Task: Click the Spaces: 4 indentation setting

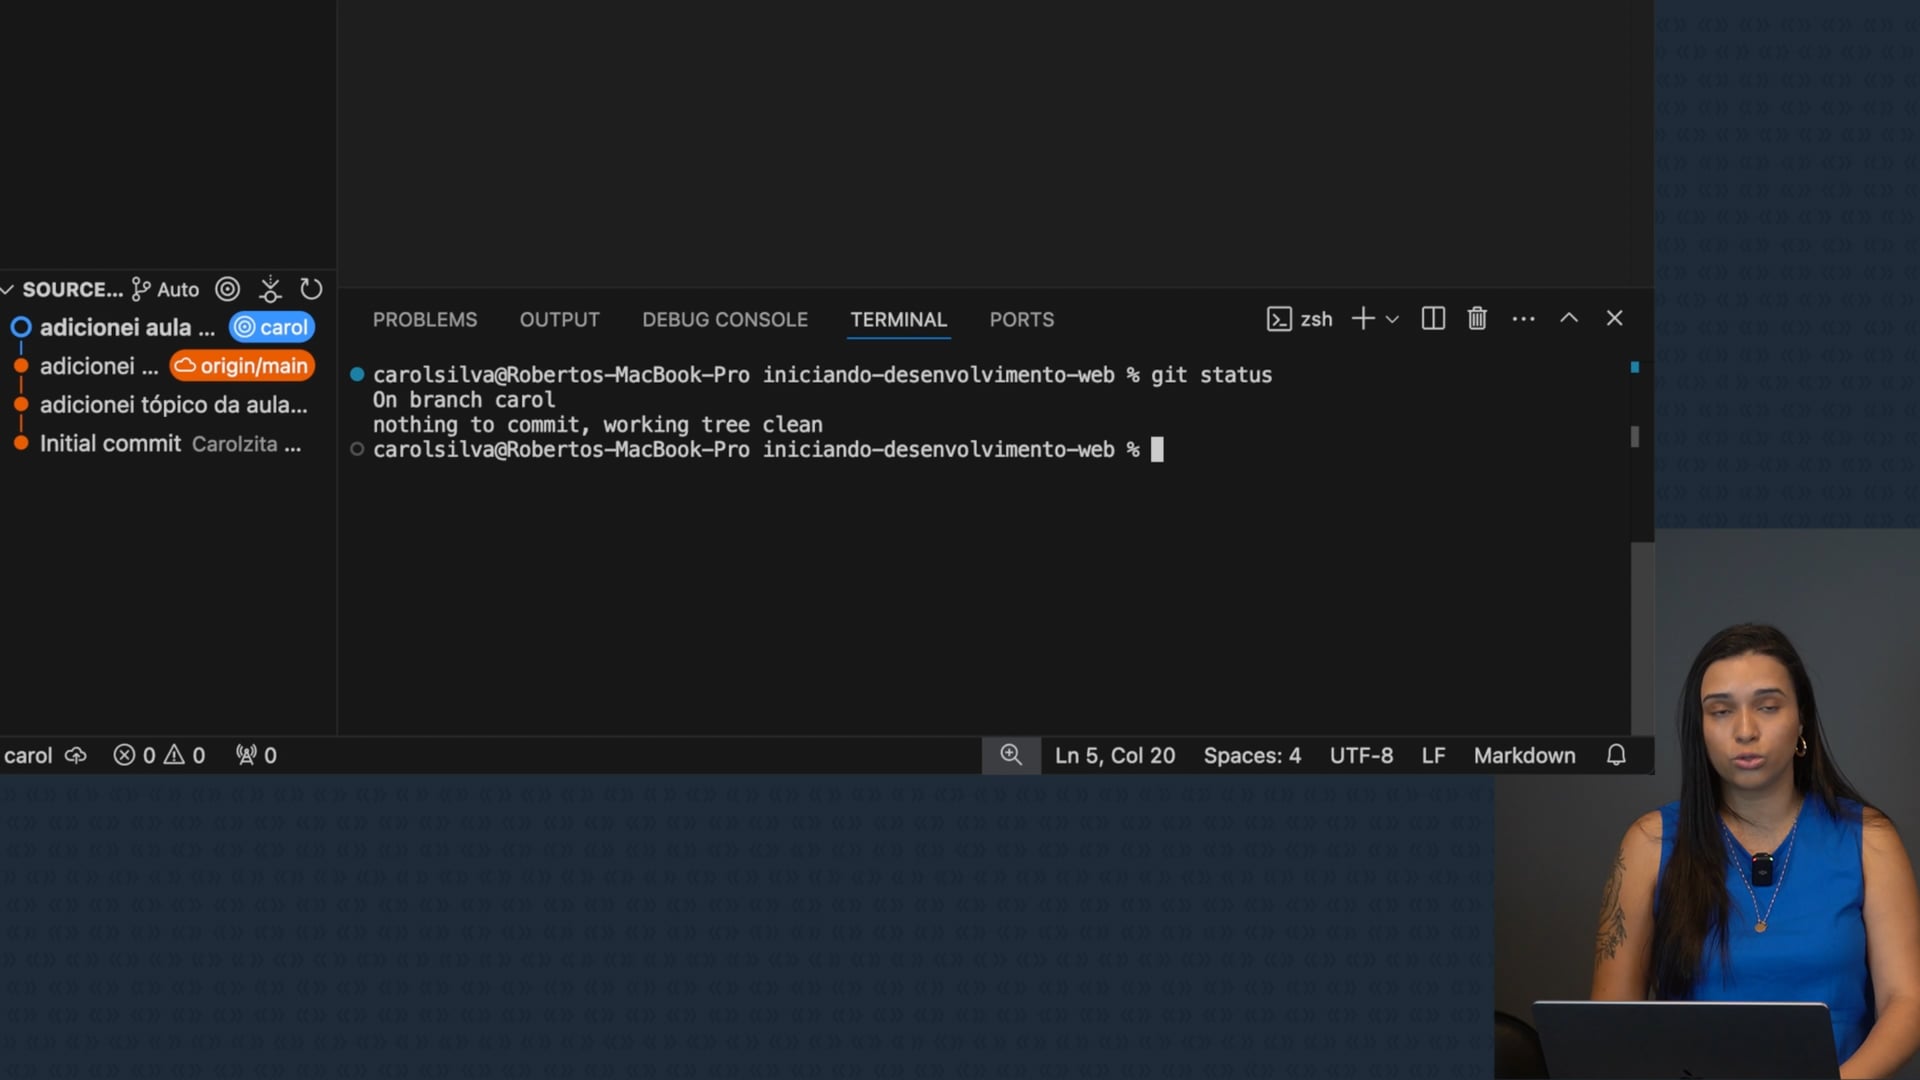Action: [x=1252, y=756]
